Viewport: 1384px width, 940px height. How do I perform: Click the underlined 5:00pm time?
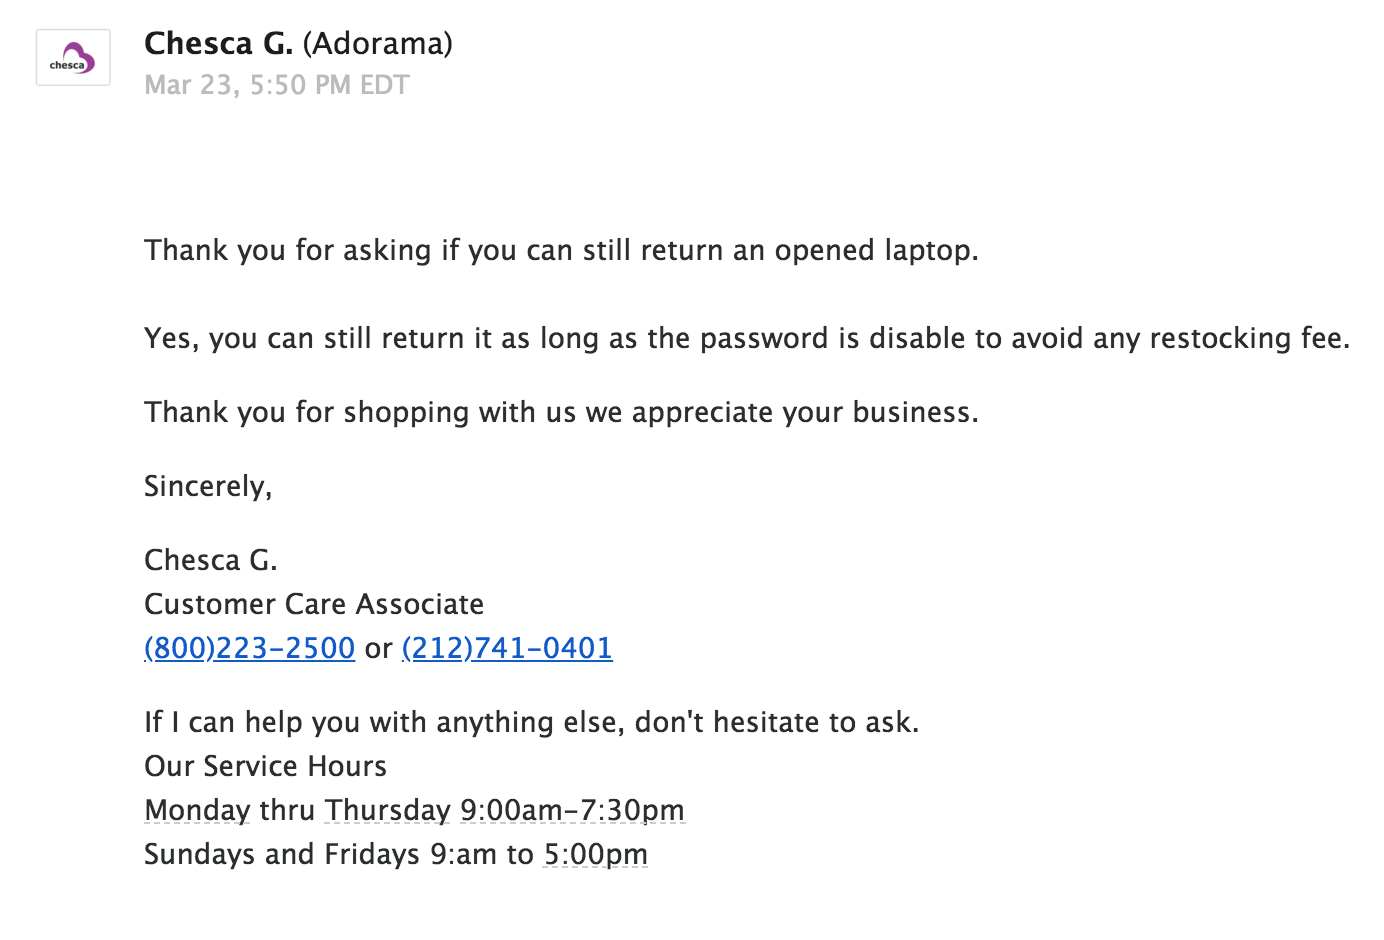pyautogui.click(x=596, y=854)
